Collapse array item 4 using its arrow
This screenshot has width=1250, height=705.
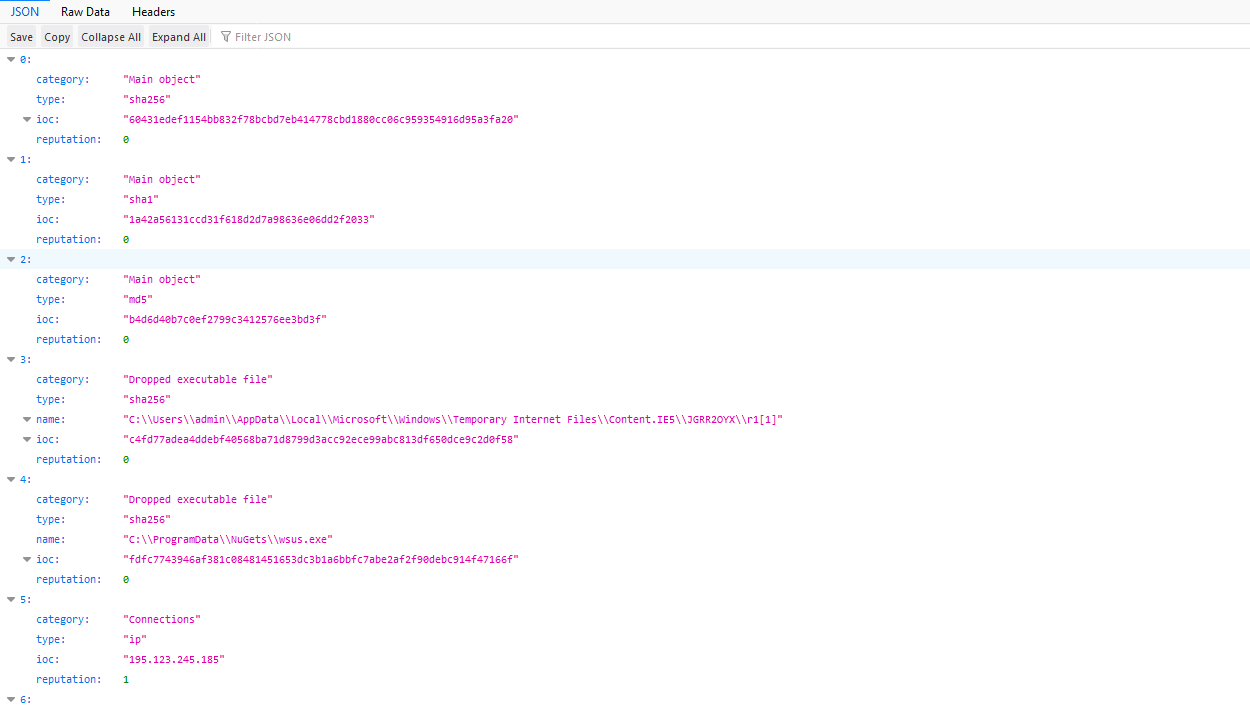click(x=11, y=480)
